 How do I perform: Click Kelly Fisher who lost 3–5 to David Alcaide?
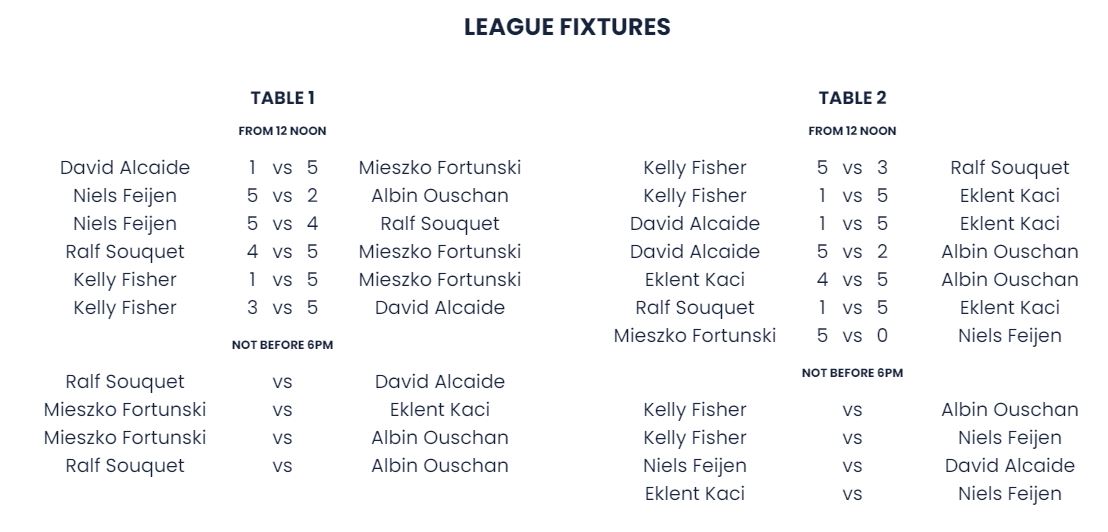click(x=125, y=308)
